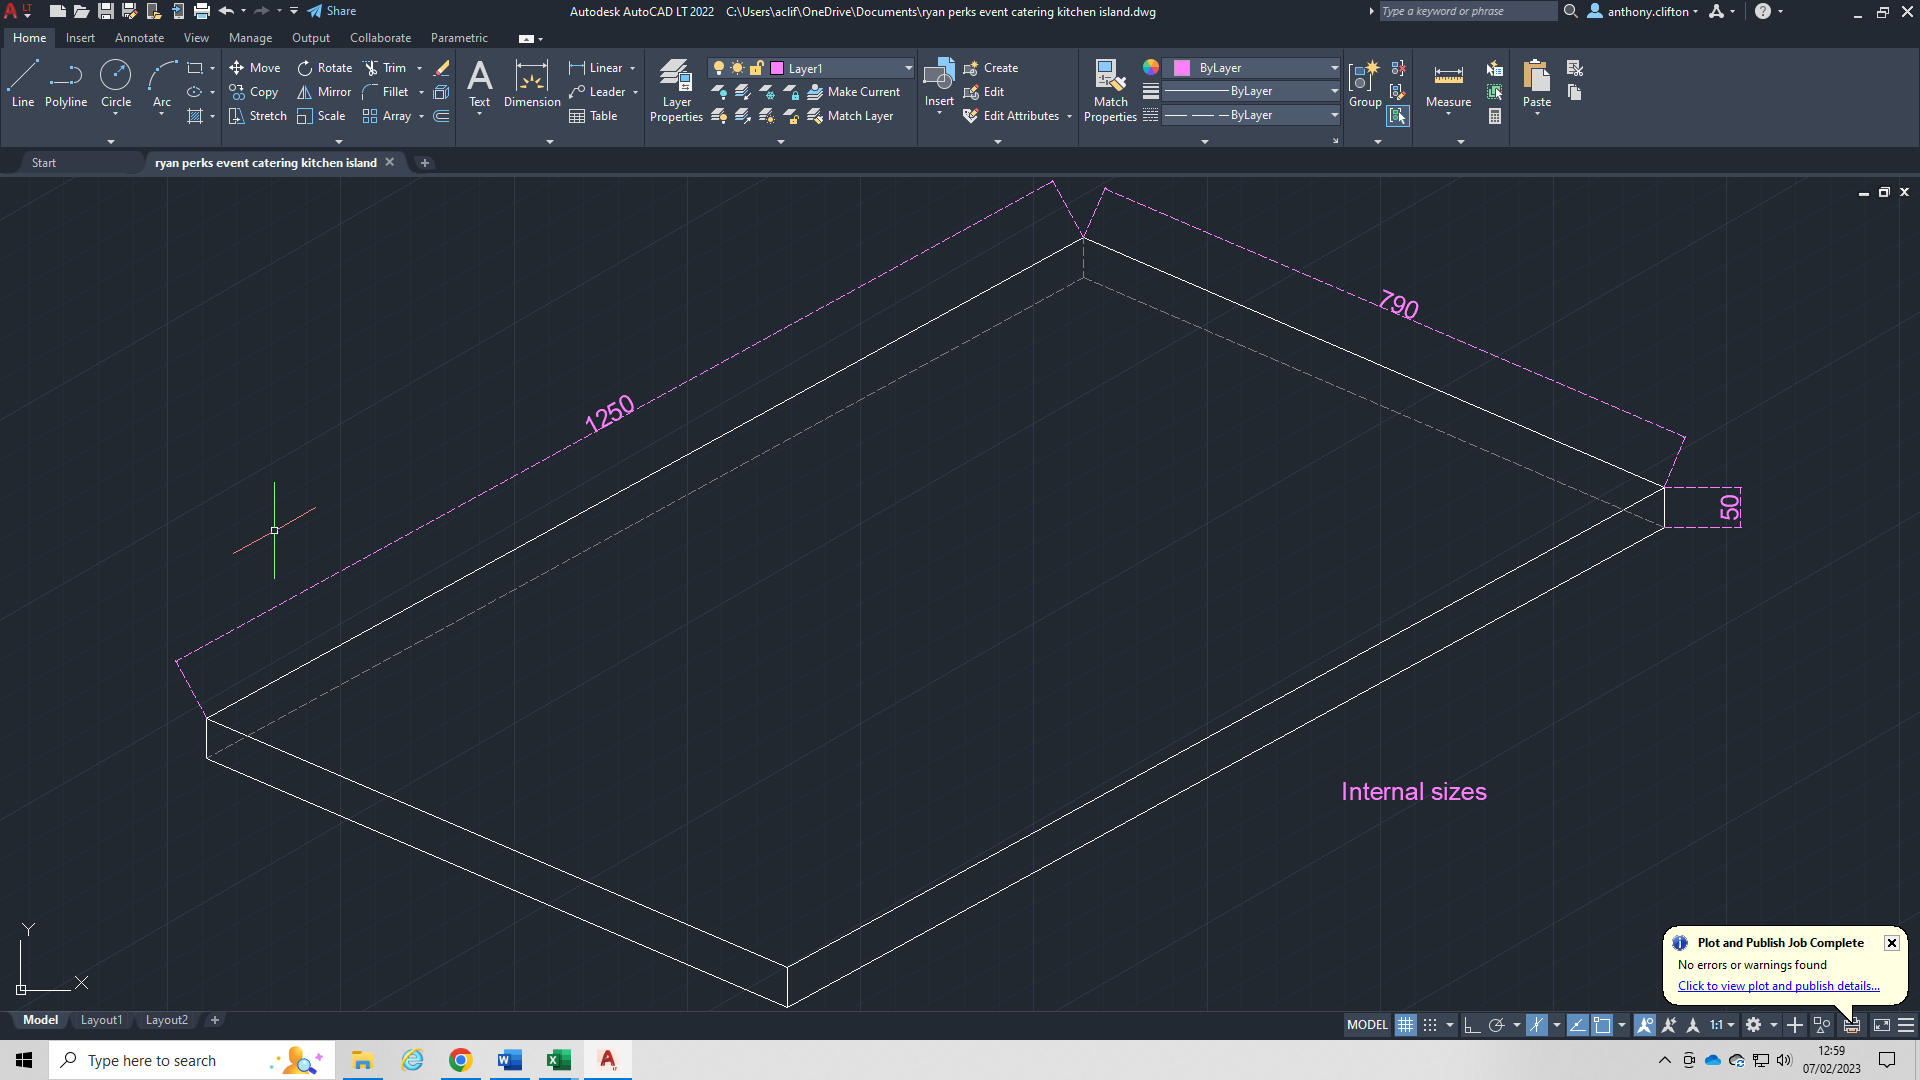Screen dimensions: 1920x1080
Task: Click to view plot and publish details link
Action: pyautogui.click(x=1778, y=986)
